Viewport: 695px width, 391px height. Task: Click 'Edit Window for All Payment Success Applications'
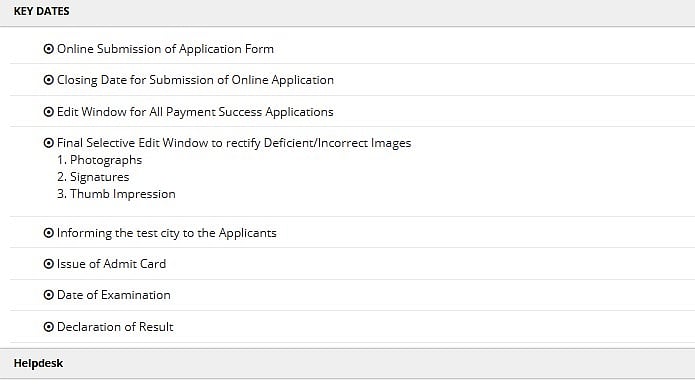[x=195, y=112]
